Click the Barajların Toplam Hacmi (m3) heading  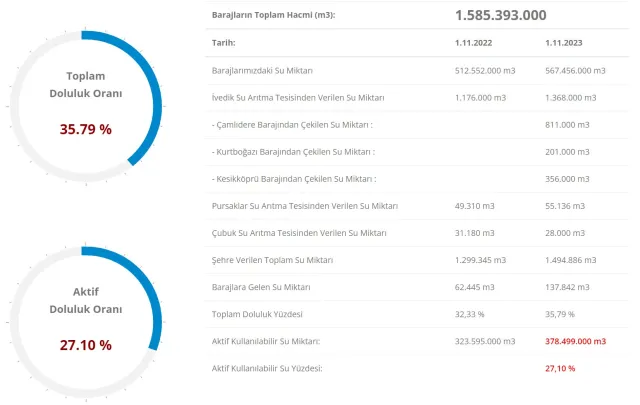(x=273, y=16)
